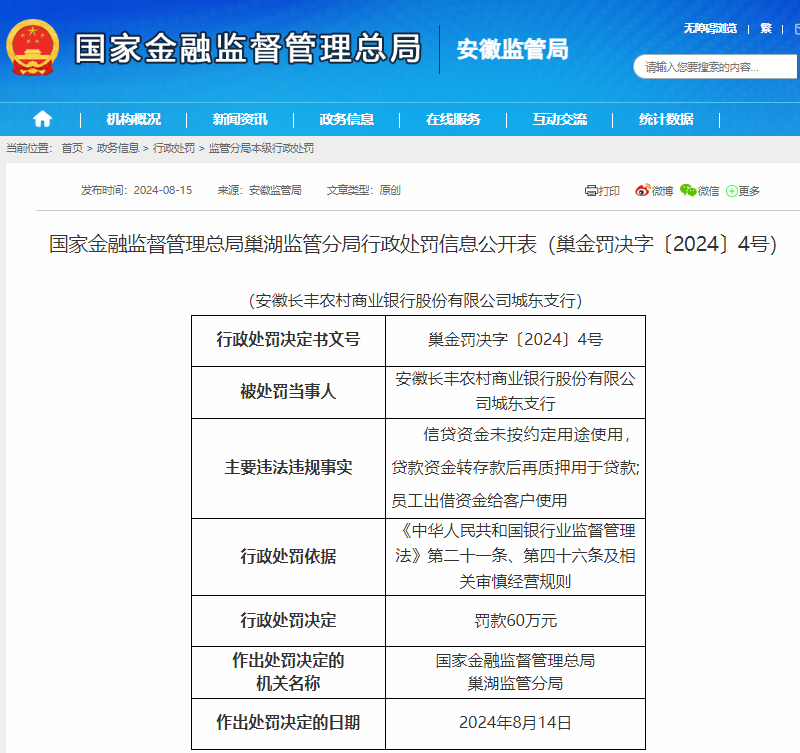Open the 机构概况 menu
Screen dimensions: 800x753
tap(134, 119)
